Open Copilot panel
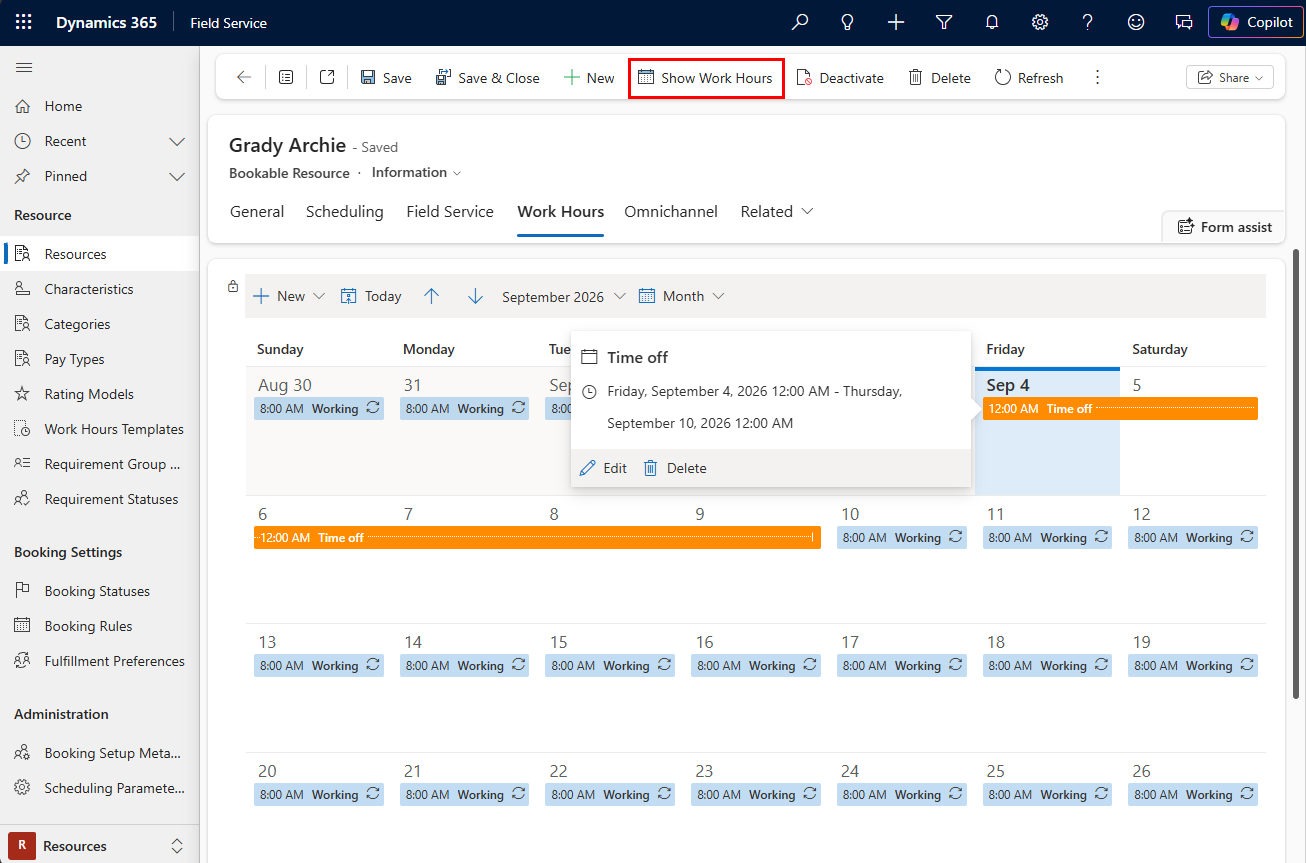The height and width of the screenshot is (863, 1306). [1256, 22]
